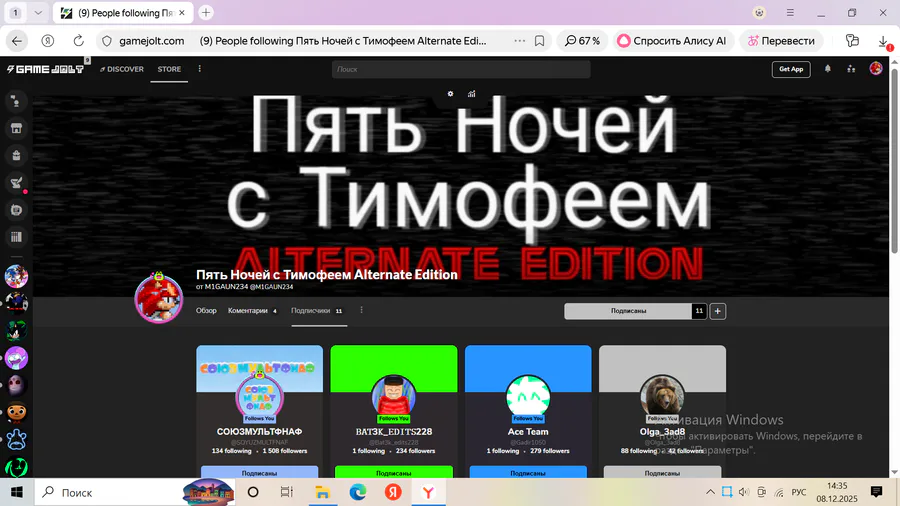Go back with the browser back arrow
The width and height of the screenshot is (900, 506).
[x=17, y=41]
